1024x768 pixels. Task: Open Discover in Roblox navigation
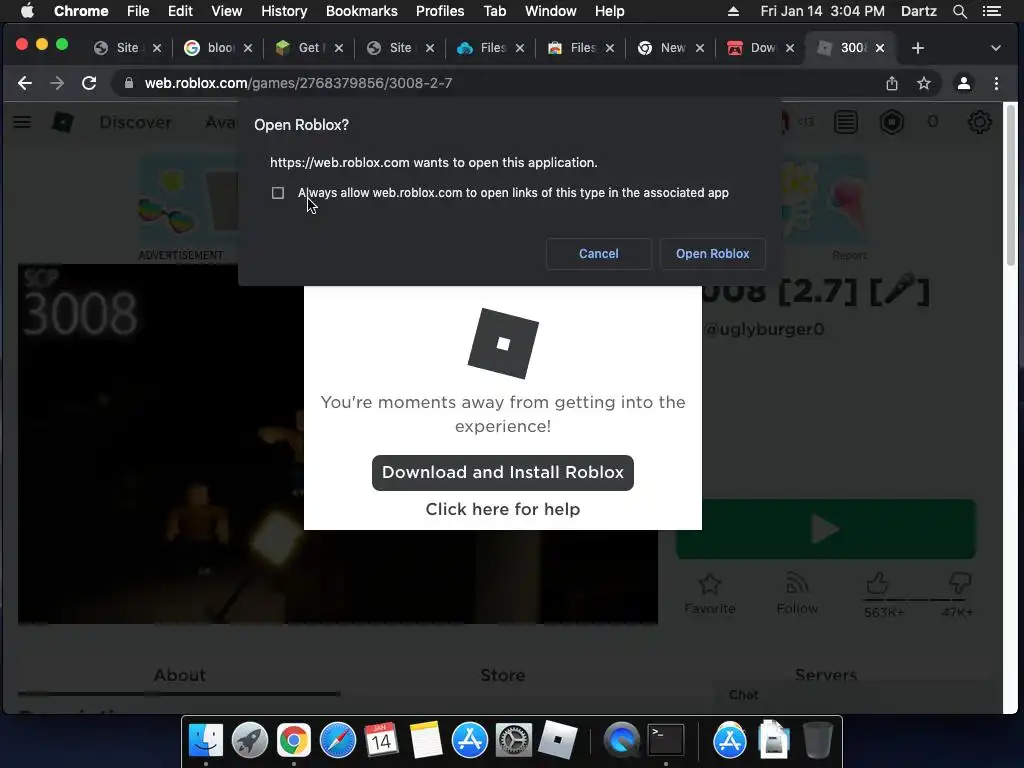click(x=135, y=122)
